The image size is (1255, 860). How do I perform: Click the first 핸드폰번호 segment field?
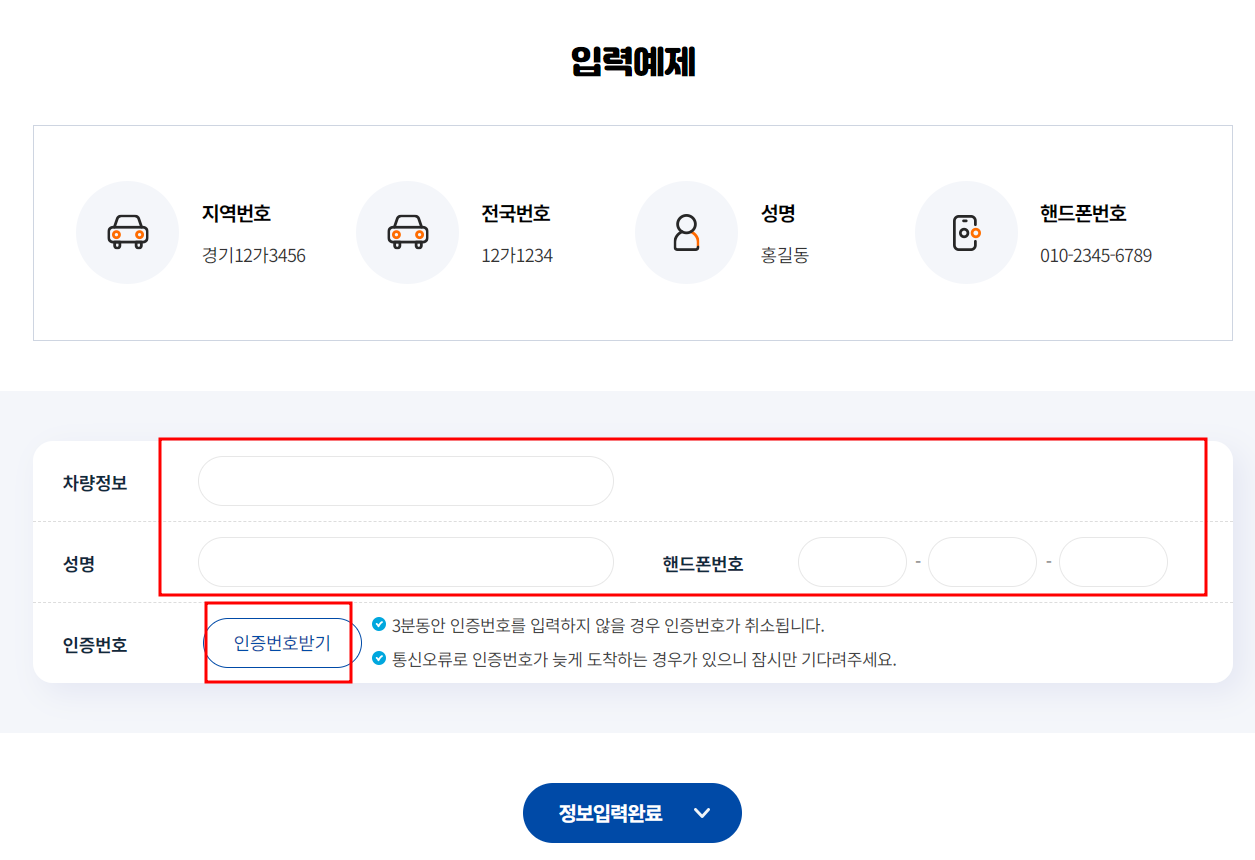(x=852, y=562)
